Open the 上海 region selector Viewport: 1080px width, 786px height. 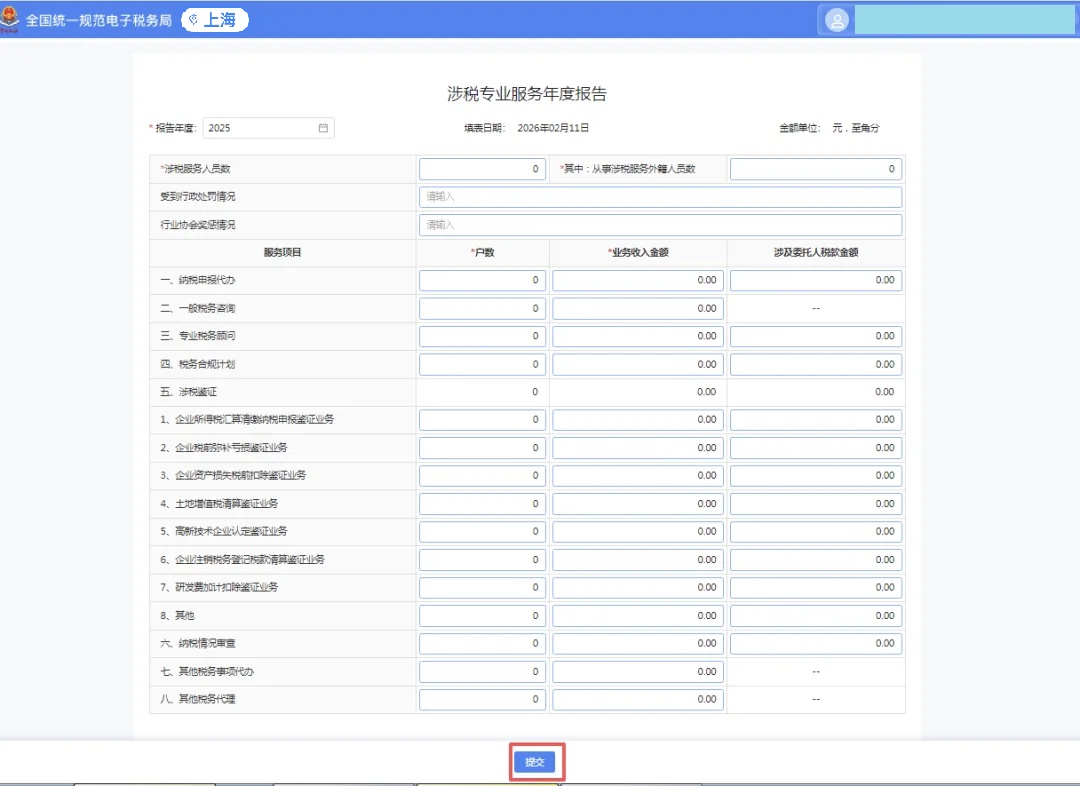[216, 20]
